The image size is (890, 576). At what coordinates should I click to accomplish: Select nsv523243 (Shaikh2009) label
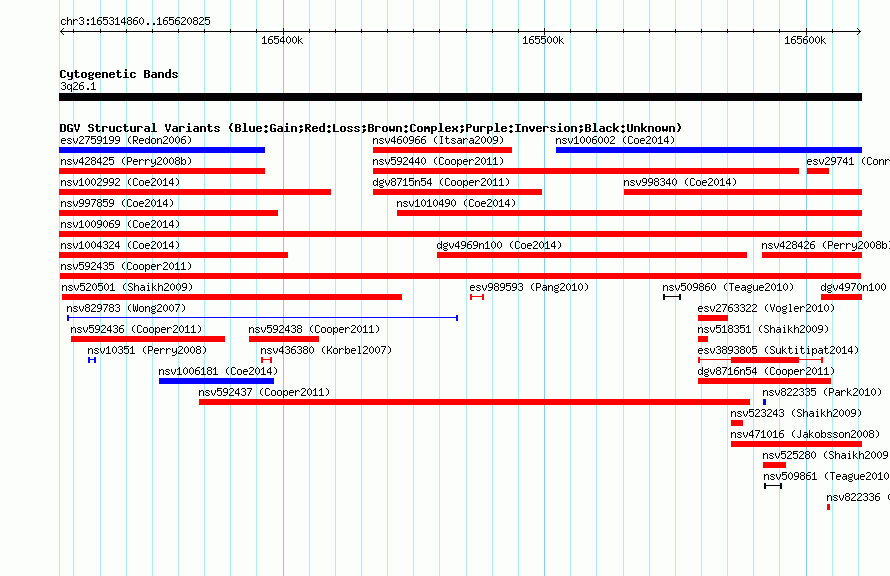click(796, 413)
